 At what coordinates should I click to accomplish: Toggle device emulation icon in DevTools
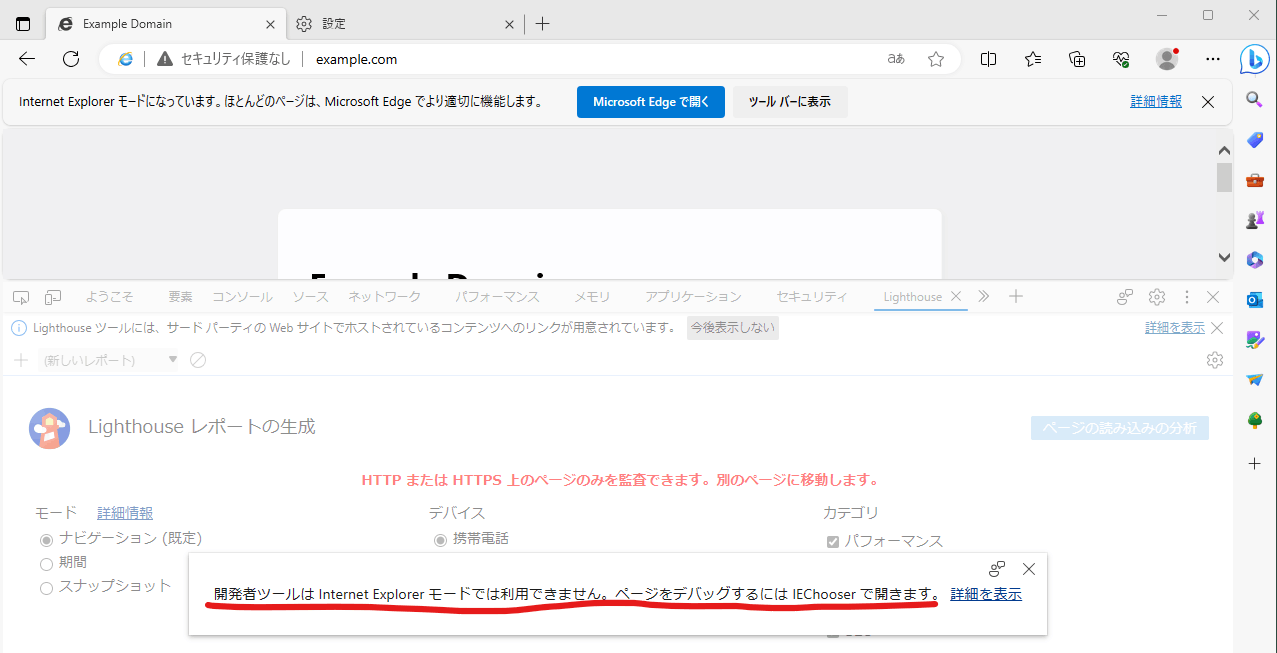pos(53,297)
